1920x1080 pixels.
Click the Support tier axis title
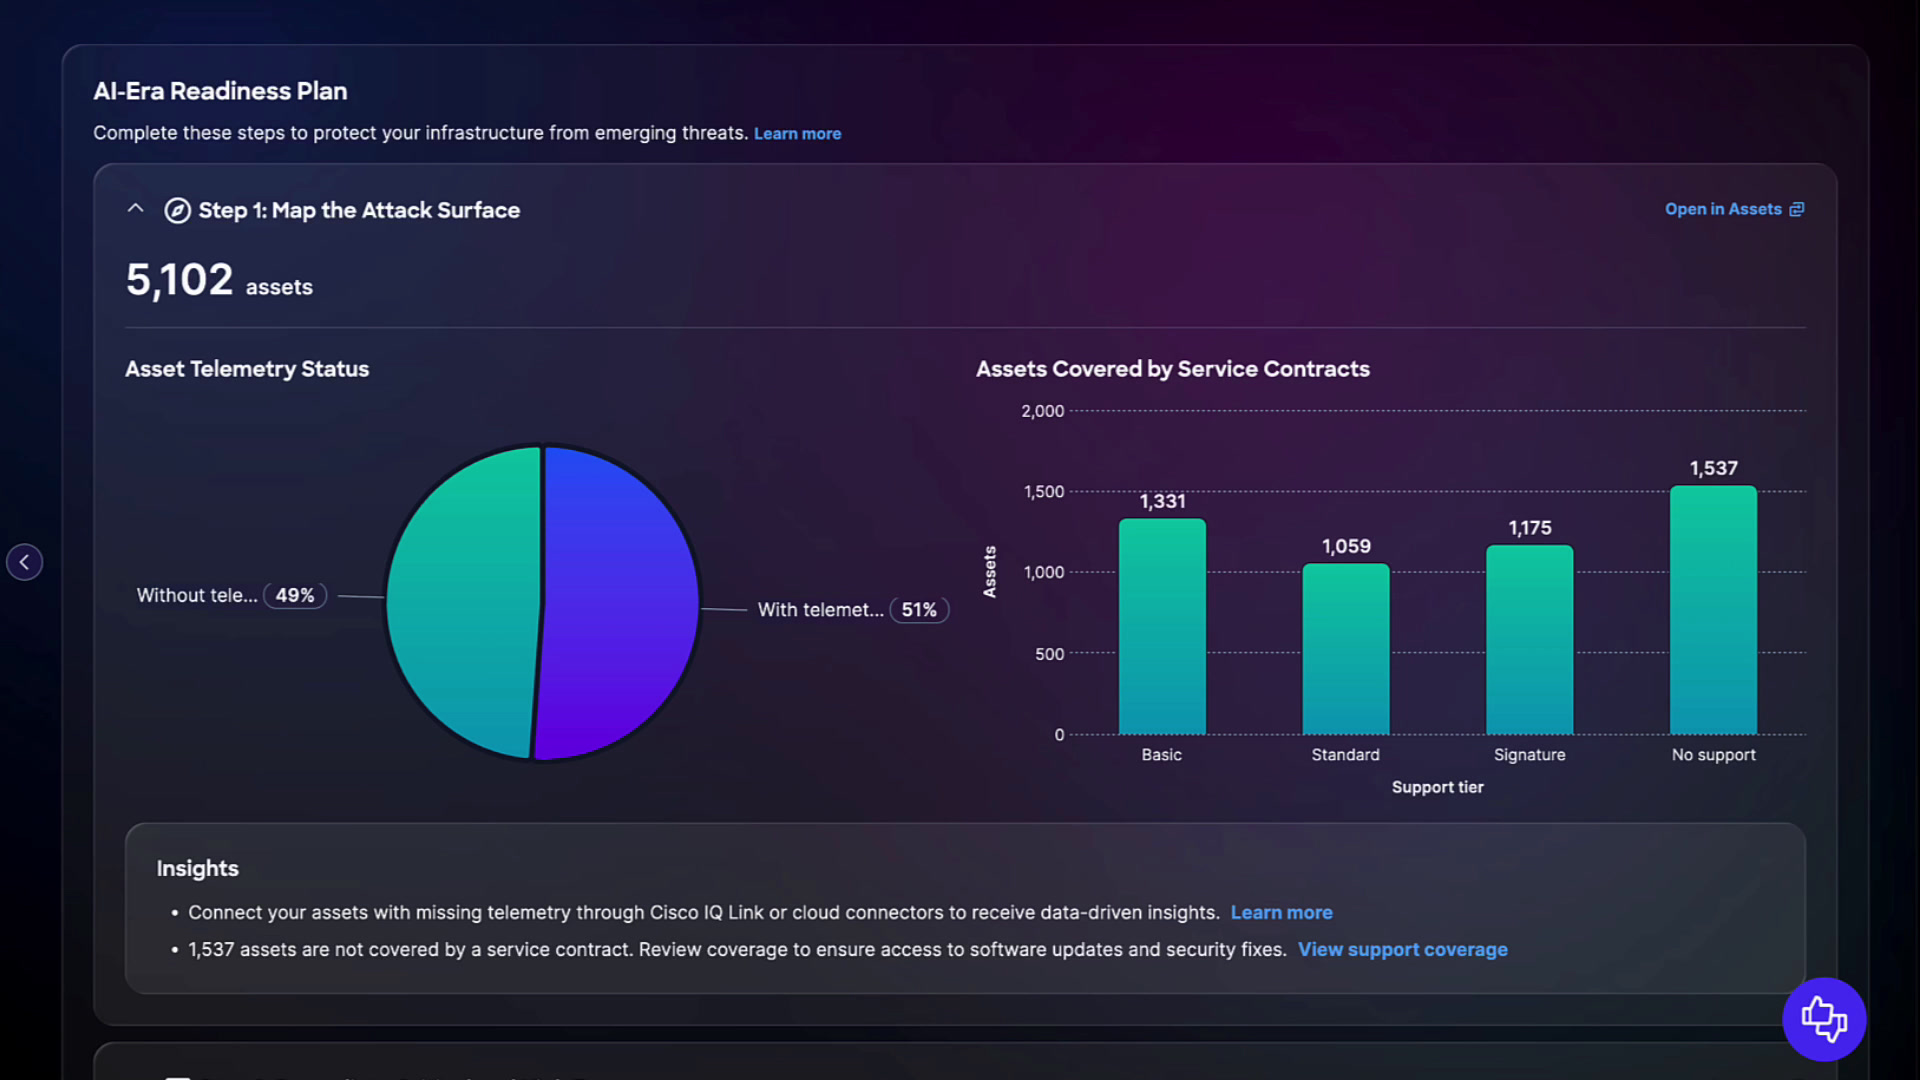1437,787
